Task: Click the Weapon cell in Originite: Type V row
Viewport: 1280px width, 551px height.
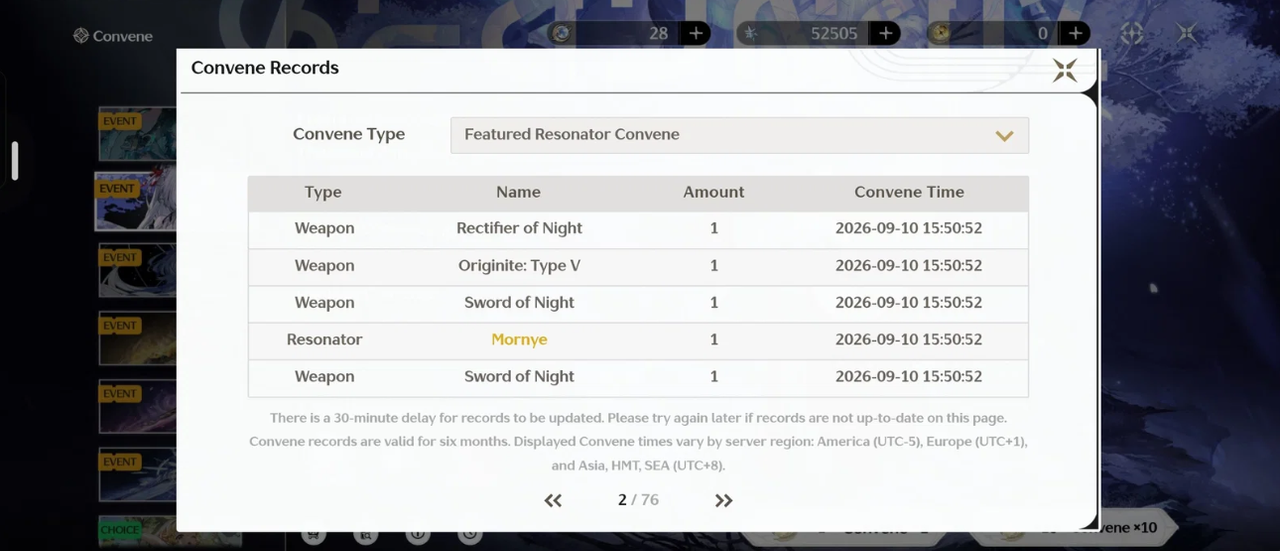Action: [x=324, y=266]
